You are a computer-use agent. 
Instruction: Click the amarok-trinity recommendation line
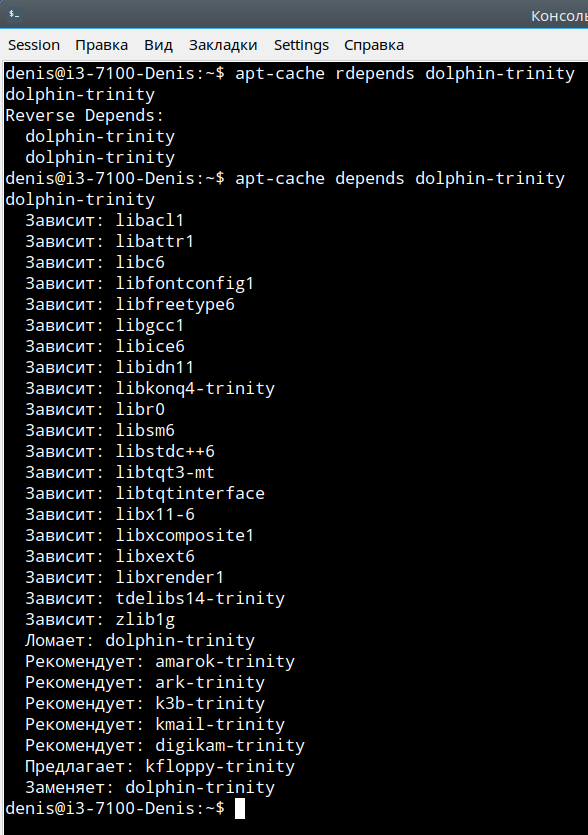160,661
